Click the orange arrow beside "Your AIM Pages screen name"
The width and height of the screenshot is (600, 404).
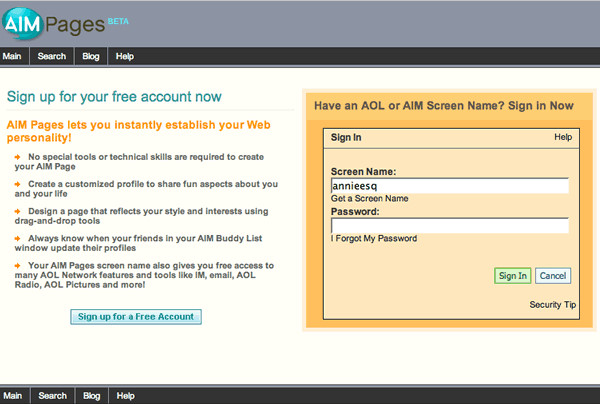(18, 266)
